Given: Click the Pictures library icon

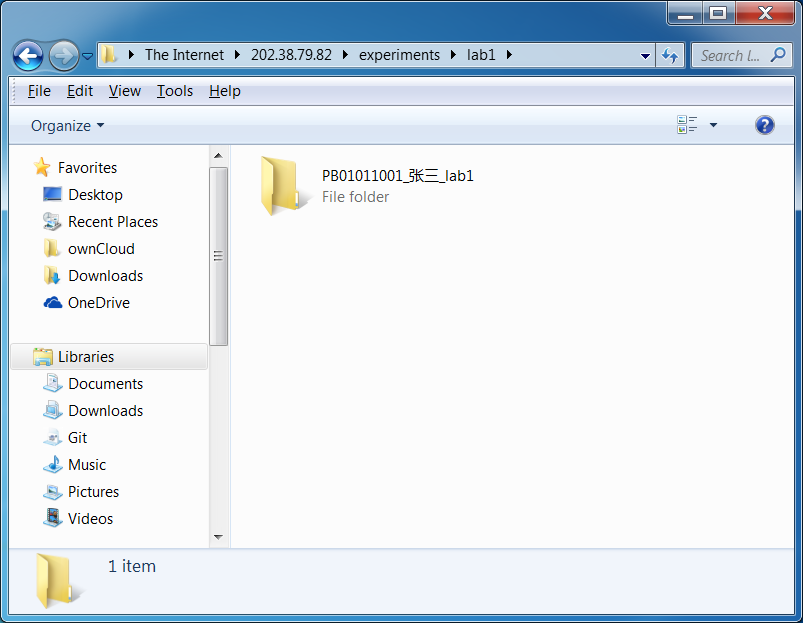Looking at the screenshot, I should tap(52, 492).
